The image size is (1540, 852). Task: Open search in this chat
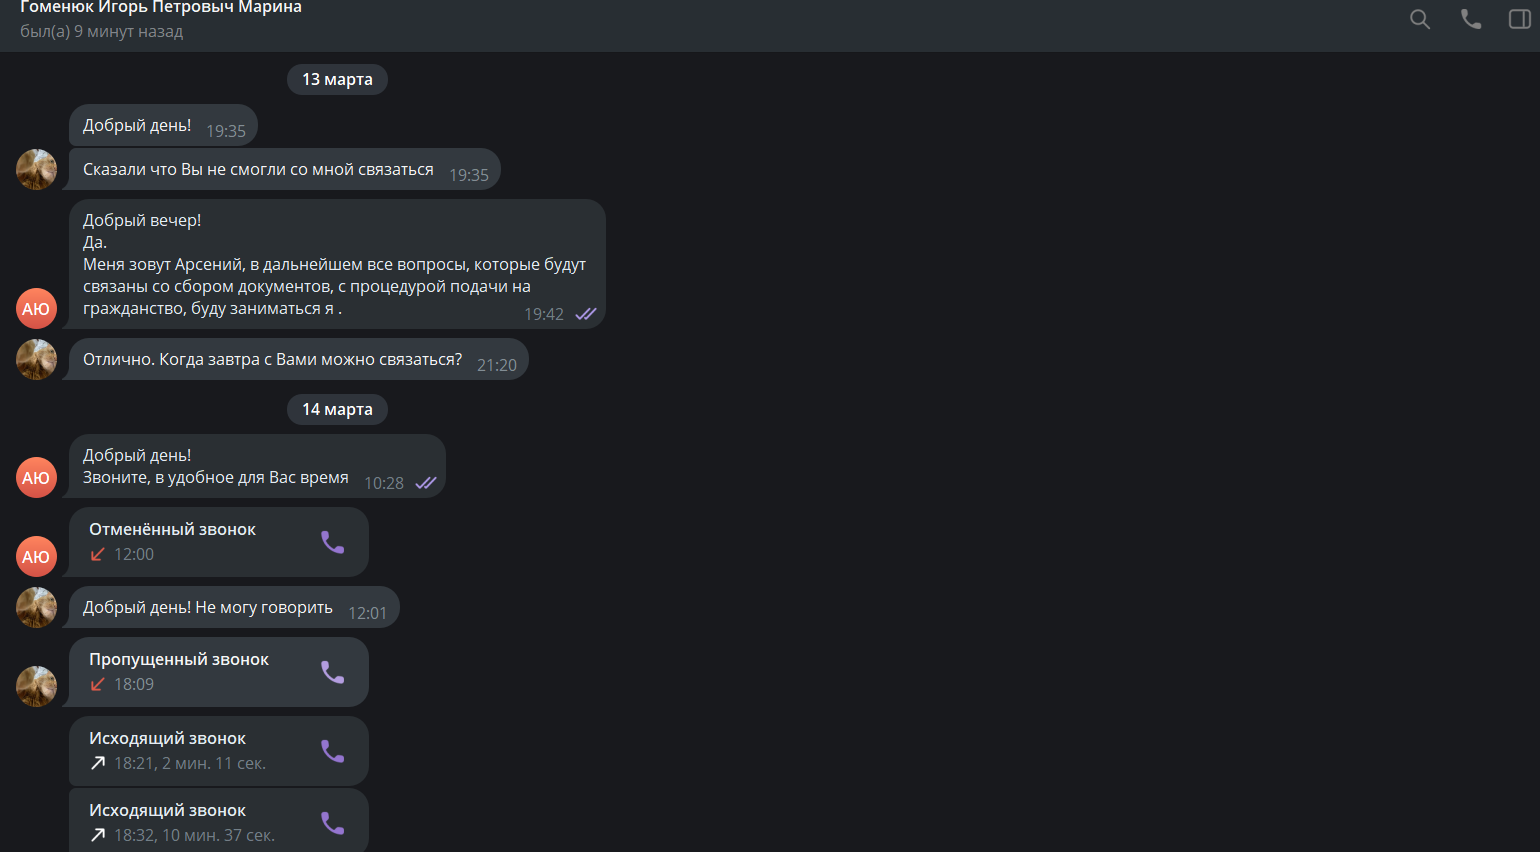click(x=1420, y=19)
